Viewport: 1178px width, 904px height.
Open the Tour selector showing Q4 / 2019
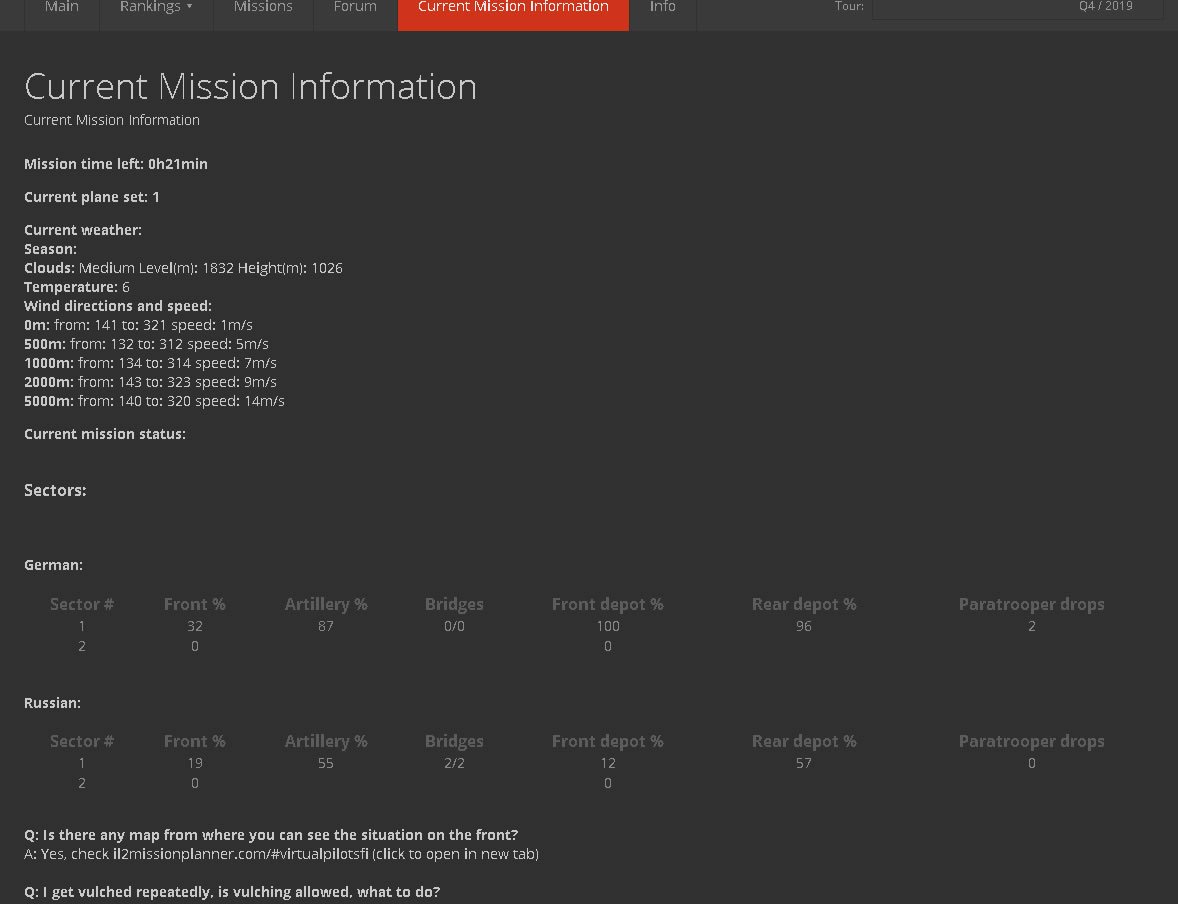point(1017,7)
